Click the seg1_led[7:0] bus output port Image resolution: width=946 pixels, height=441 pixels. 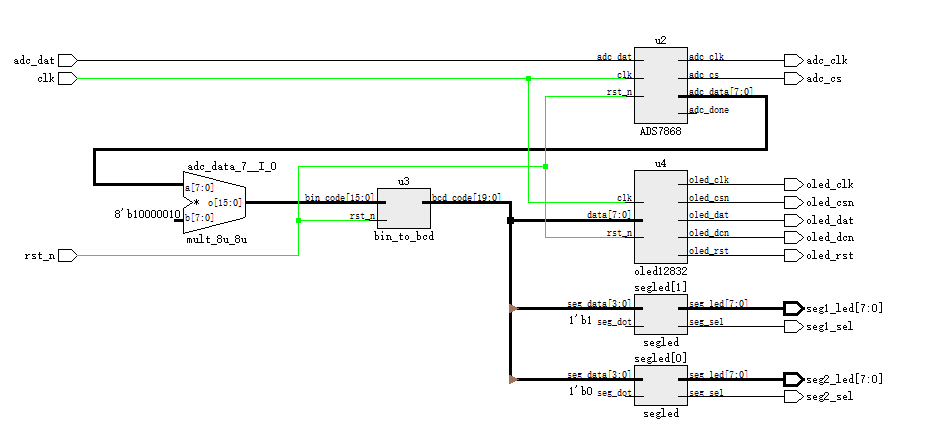(794, 309)
